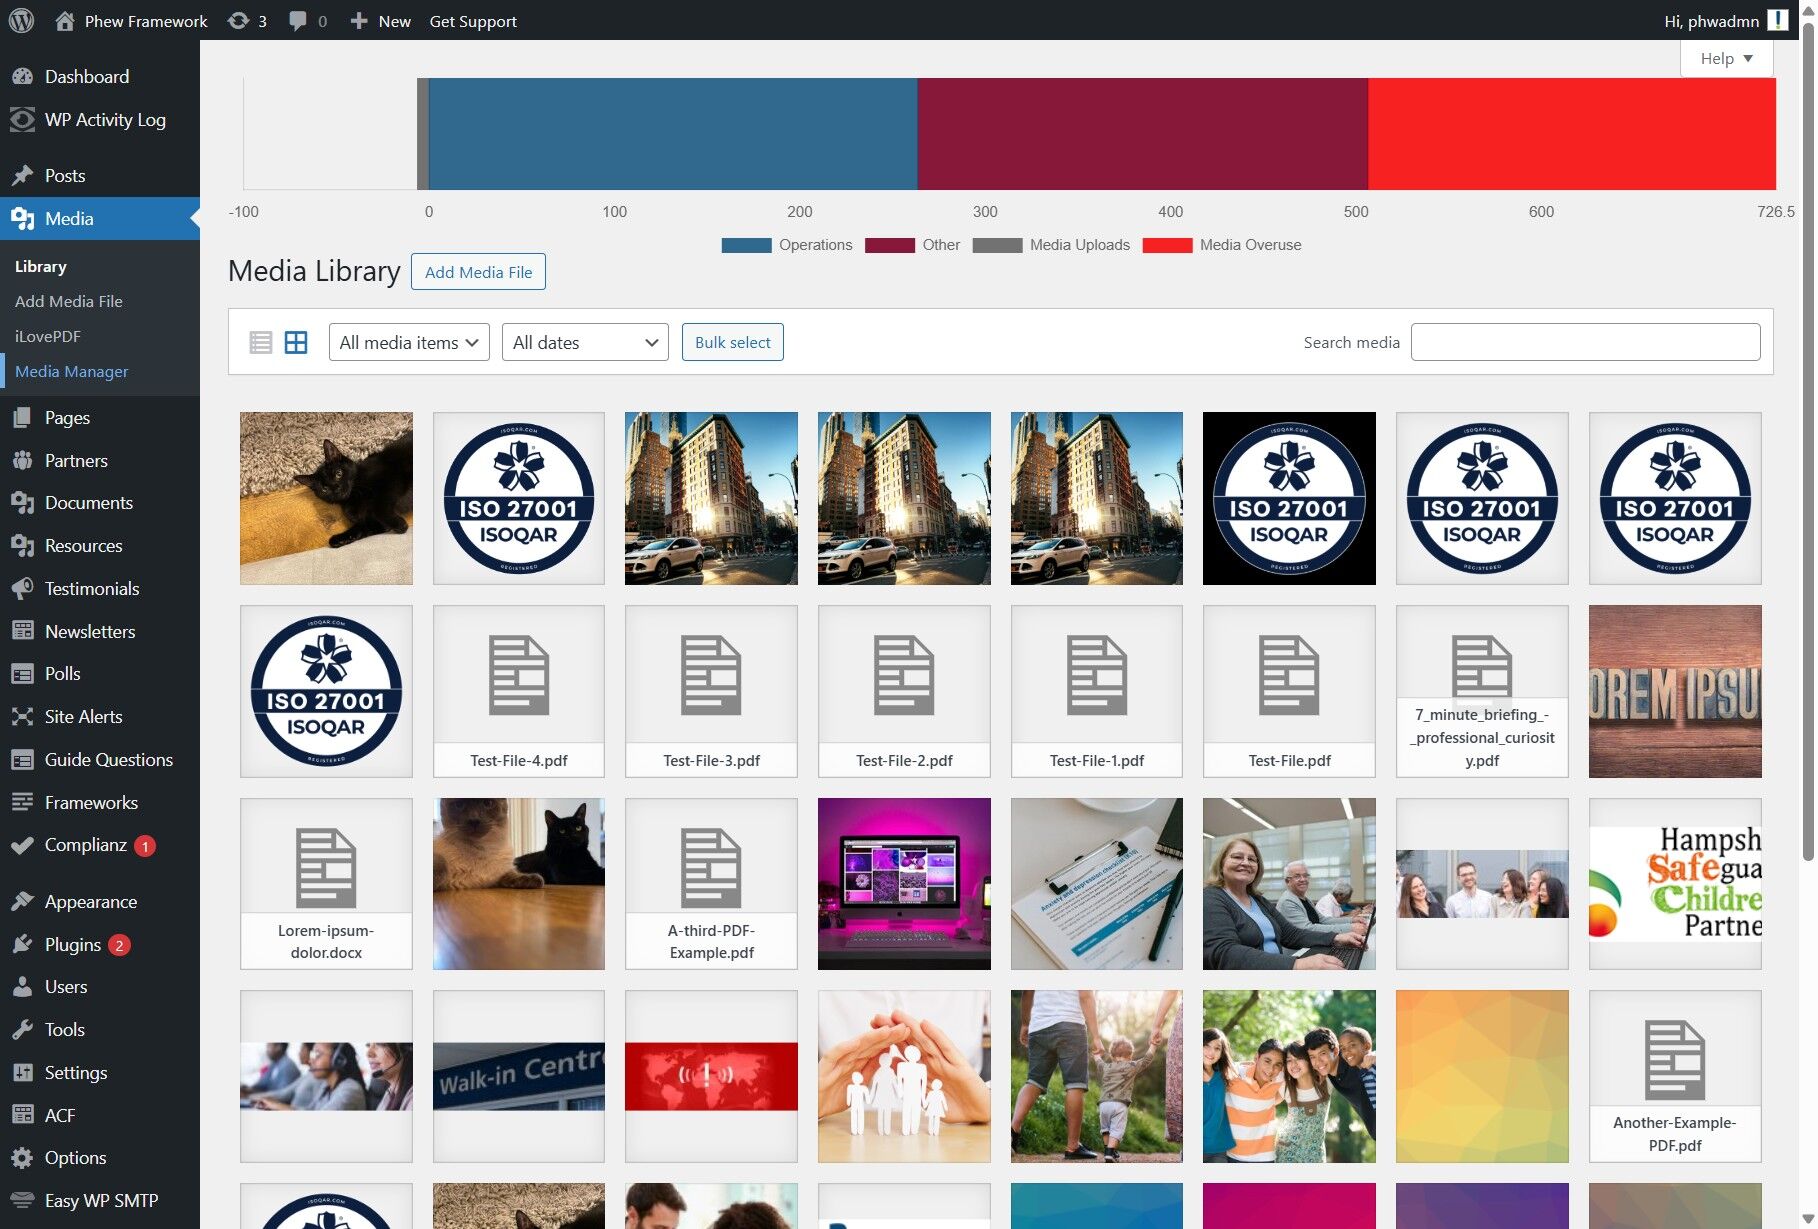The height and width of the screenshot is (1229, 1818).
Task: Click the Plugins plug icon
Action: click(22, 945)
